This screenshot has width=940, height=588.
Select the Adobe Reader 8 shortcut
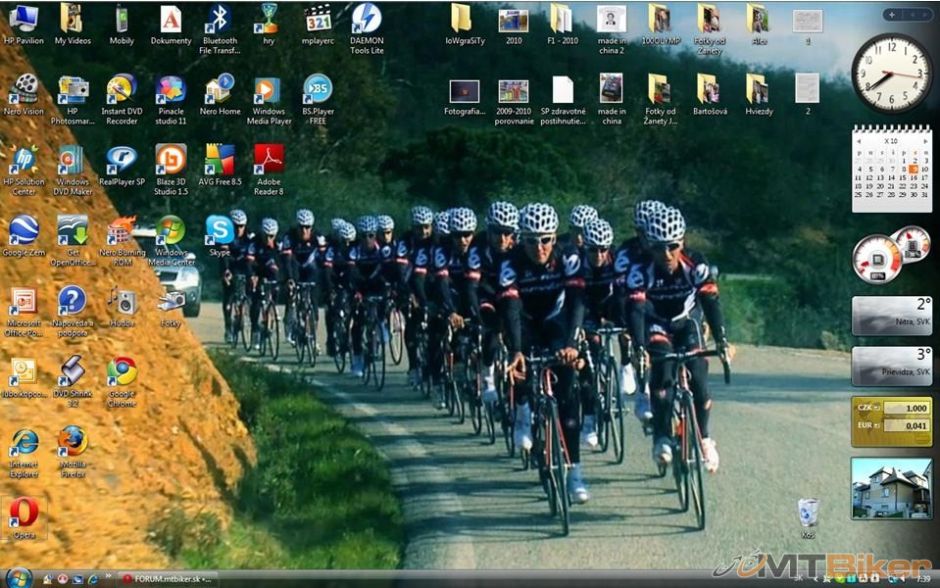(268, 160)
